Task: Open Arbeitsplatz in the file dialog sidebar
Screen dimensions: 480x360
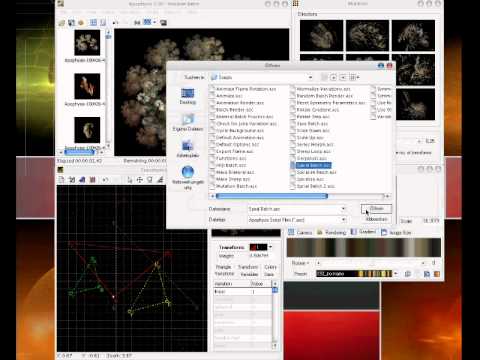Action: click(x=188, y=149)
